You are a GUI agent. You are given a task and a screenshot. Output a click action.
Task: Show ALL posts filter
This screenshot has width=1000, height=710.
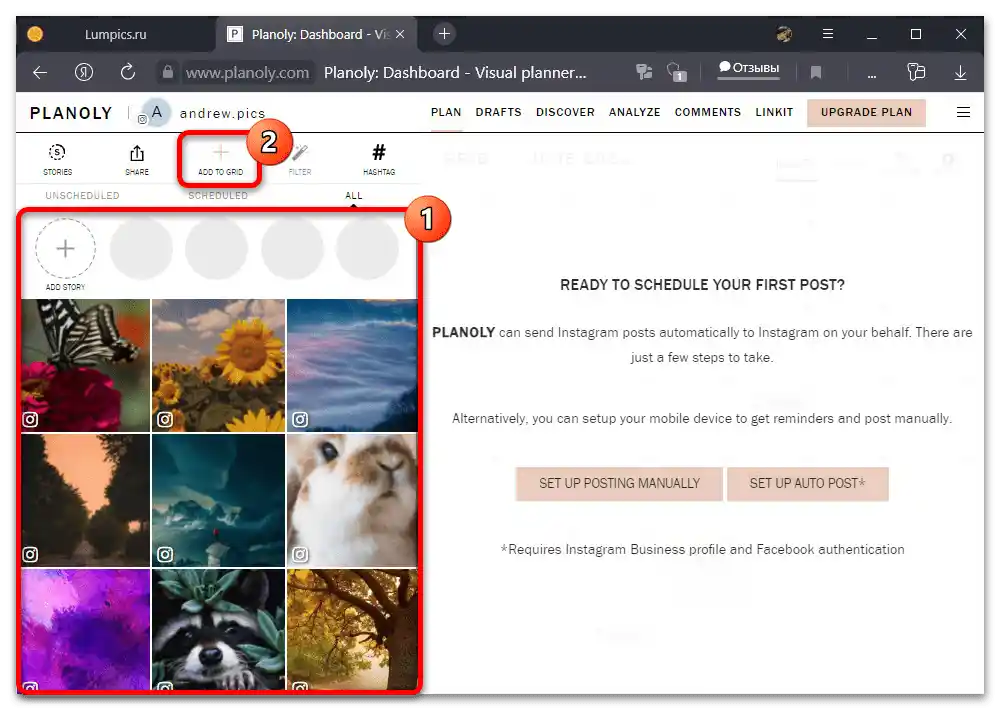pos(353,195)
